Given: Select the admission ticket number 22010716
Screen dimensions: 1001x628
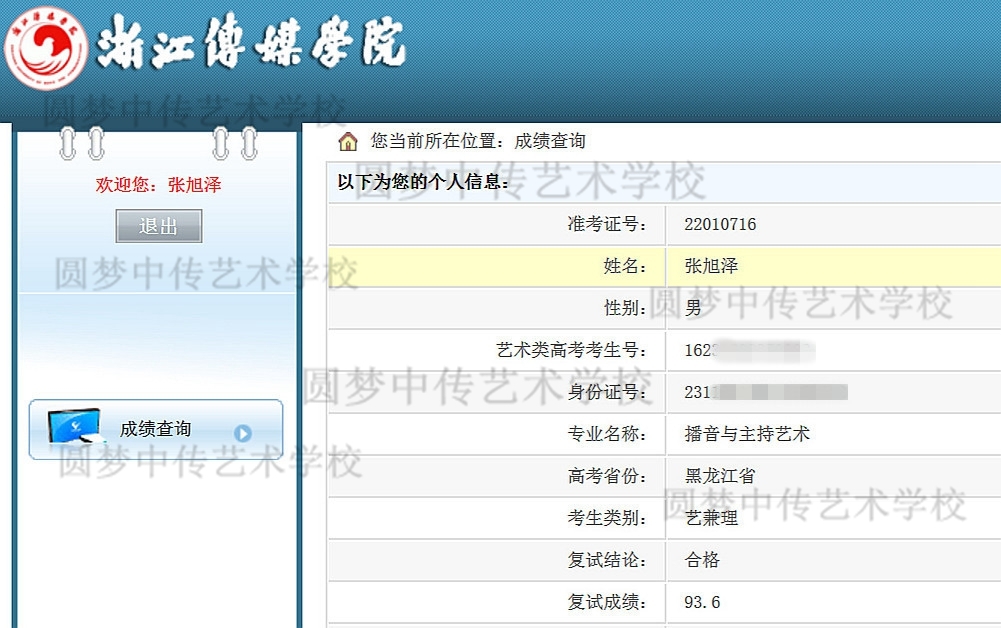Looking at the screenshot, I should (720, 224).
